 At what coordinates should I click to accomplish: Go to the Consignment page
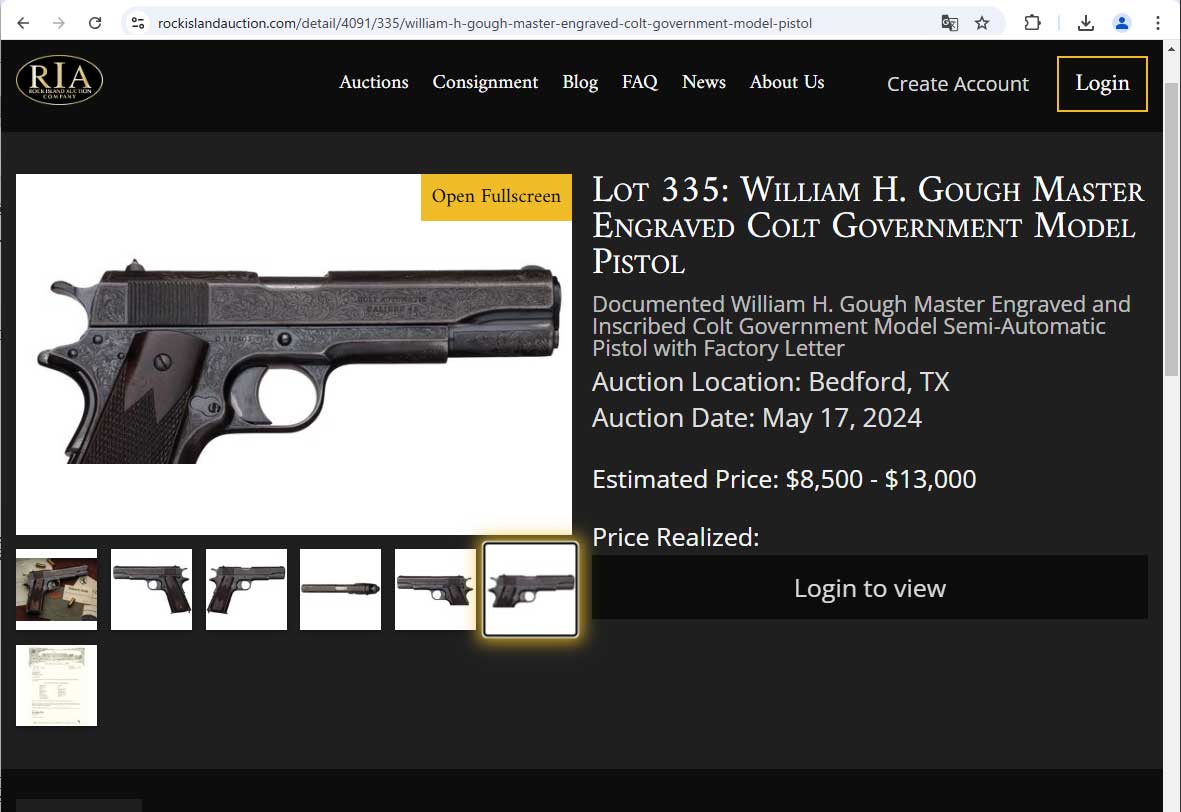pos(485,82)
